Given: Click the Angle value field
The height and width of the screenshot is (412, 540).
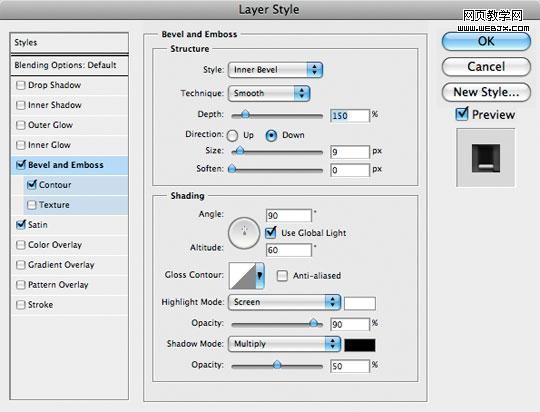Looking at the screenshot, I should 289,216.
